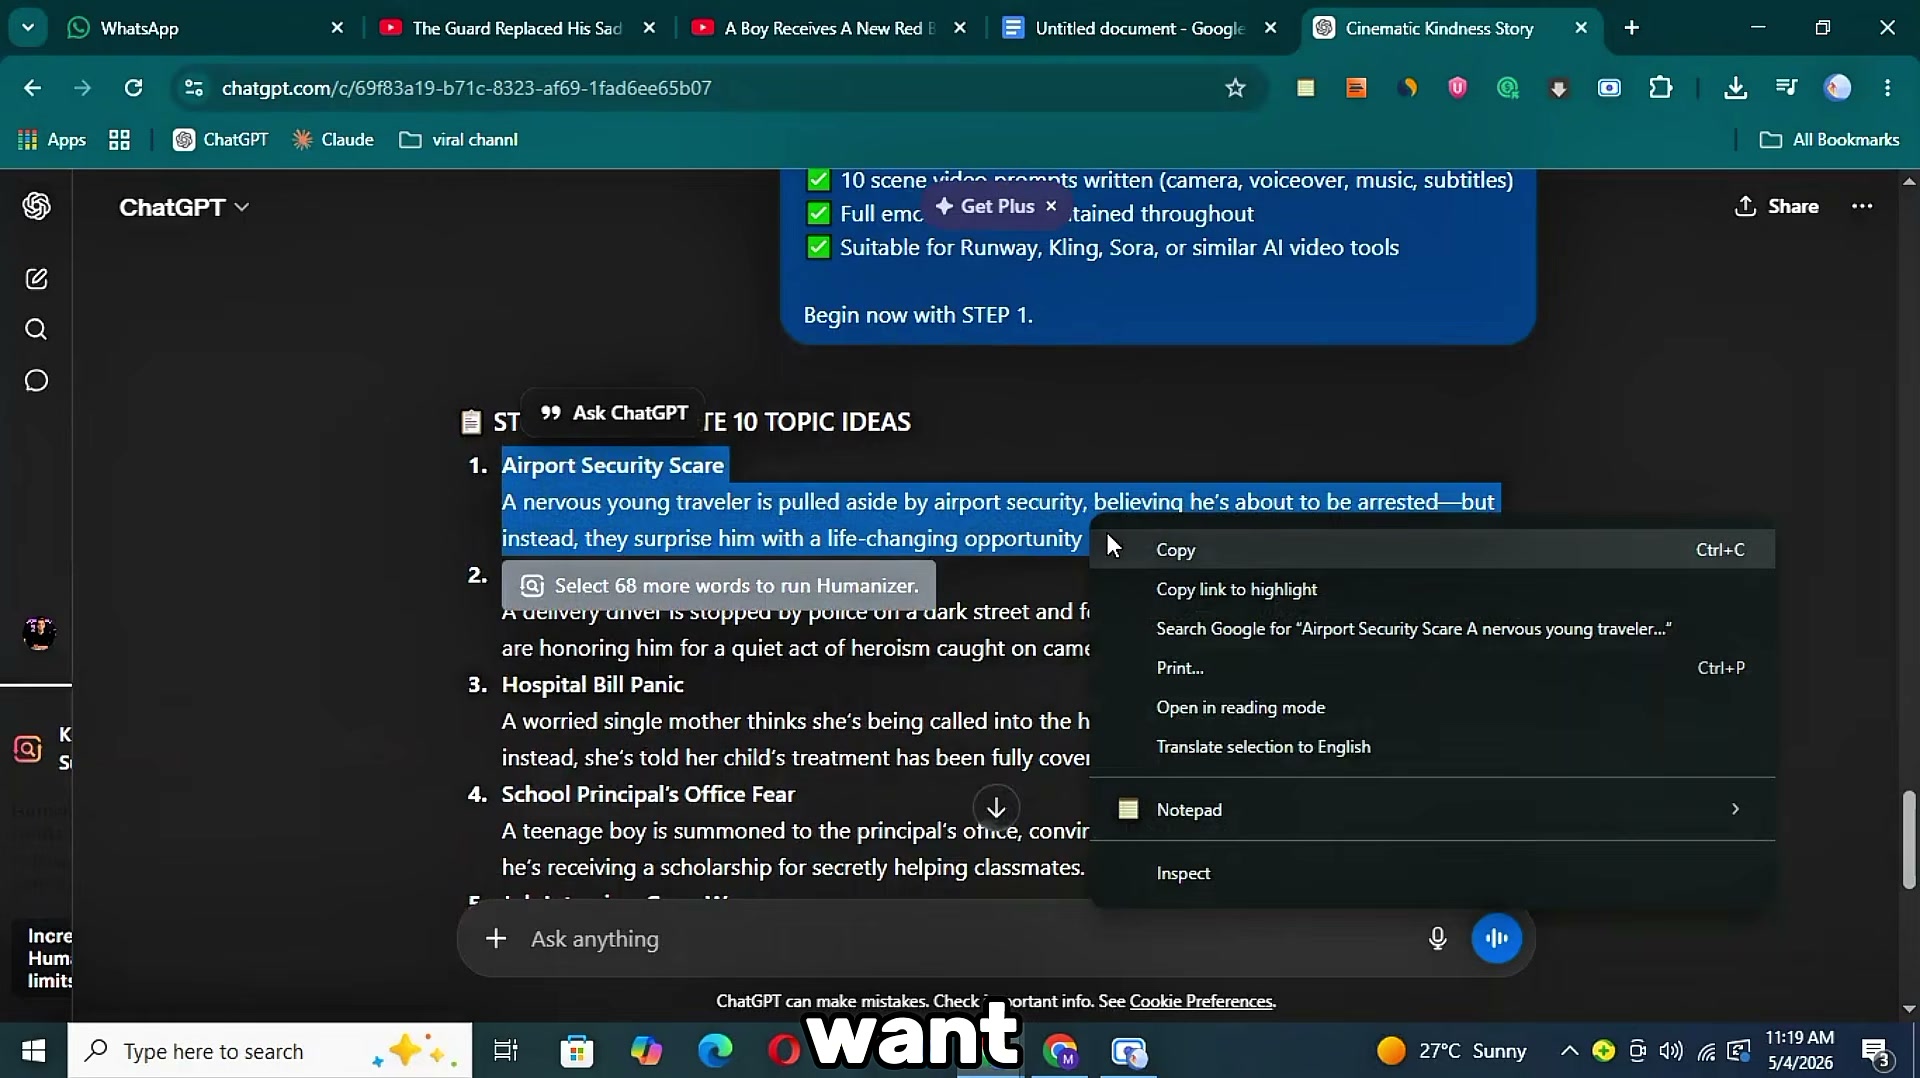
Task: Choose Inspect from the context menu
Action: click(1432, 873)
